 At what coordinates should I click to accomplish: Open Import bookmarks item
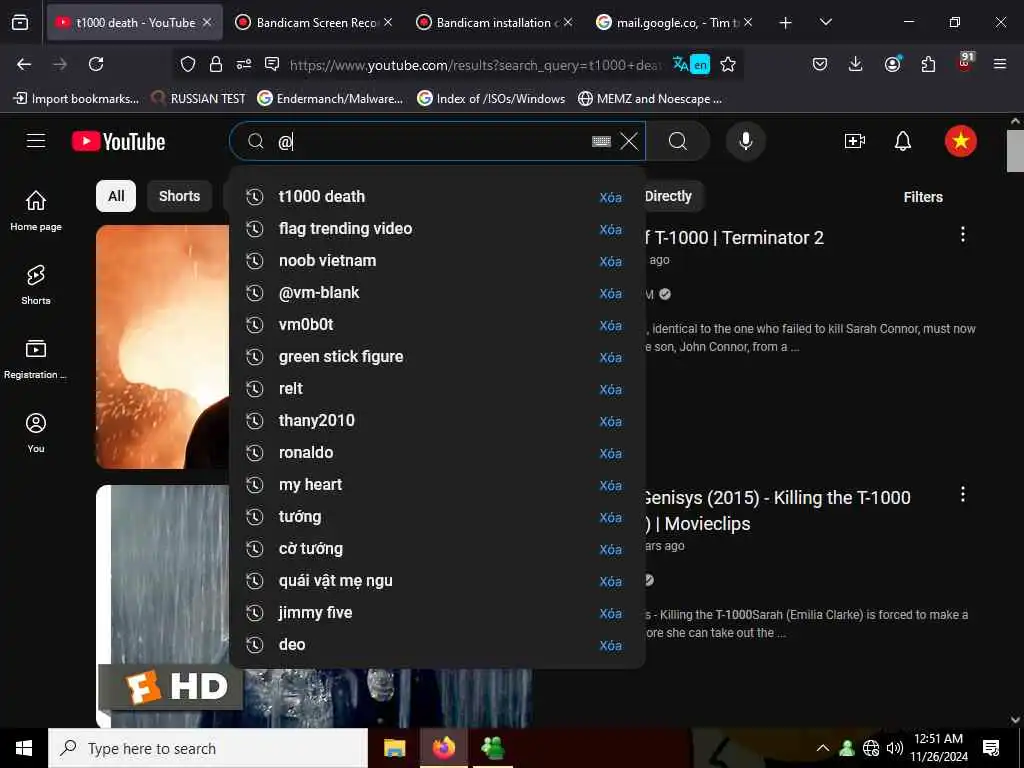(76, 99)
